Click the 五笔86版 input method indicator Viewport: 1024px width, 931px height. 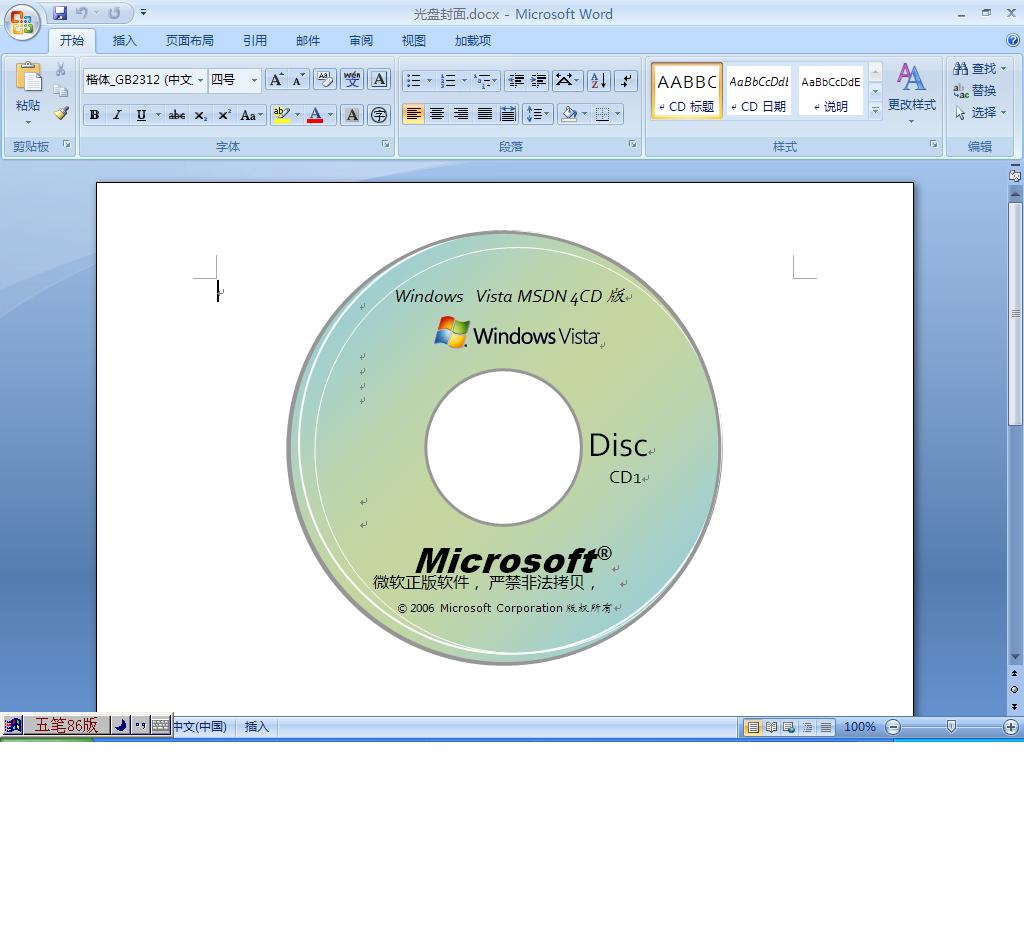click(65, 725)
